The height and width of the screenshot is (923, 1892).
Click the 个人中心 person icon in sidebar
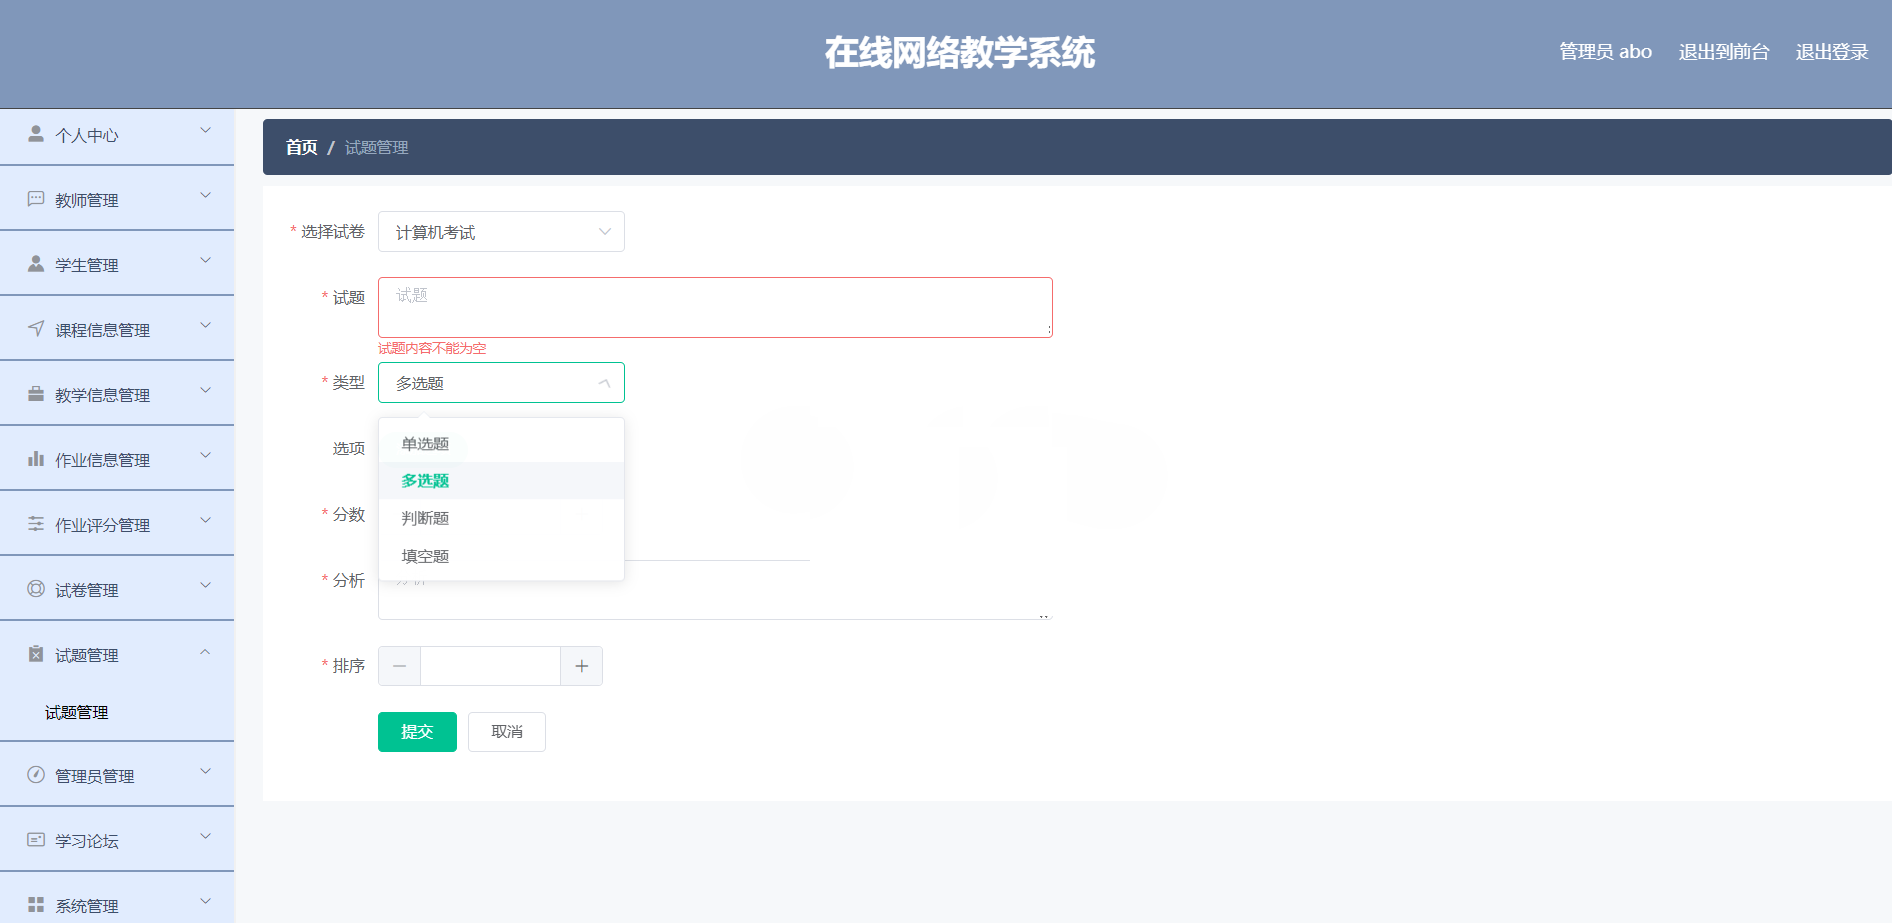[x=36, y=132]
